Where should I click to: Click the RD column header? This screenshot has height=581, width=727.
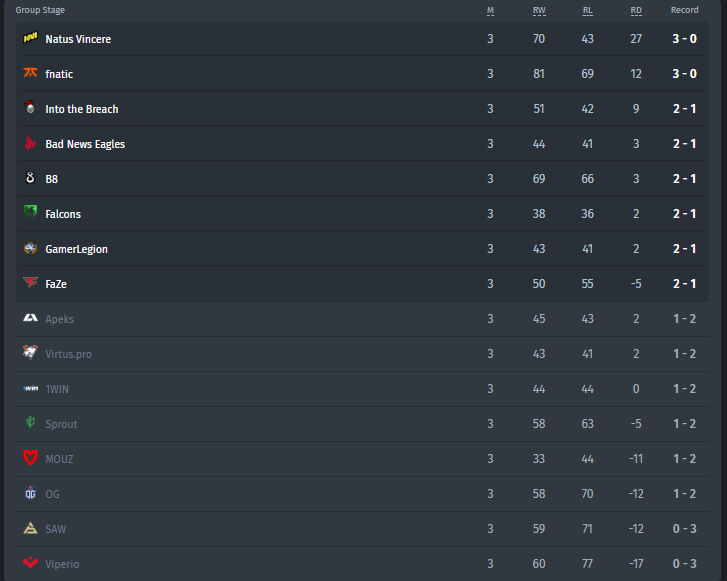636,11
